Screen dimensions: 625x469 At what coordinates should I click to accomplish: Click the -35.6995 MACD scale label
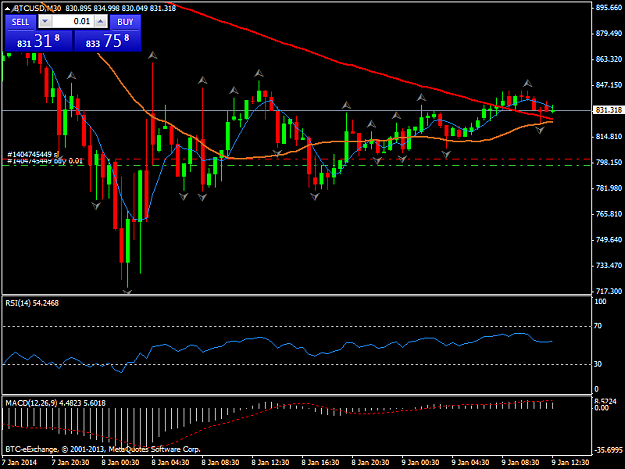[608, 450]
